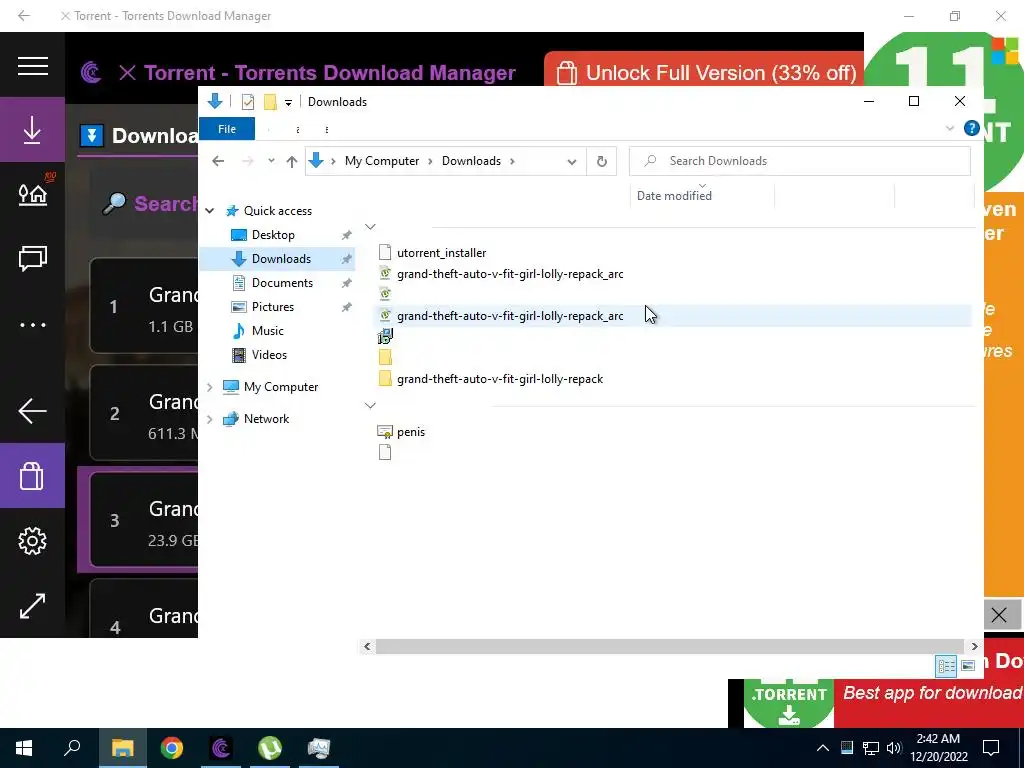The width and height of the screenshot is (1024, 768).
Task: Click the Explorer Help question mark icon
Action: point(972,129)
